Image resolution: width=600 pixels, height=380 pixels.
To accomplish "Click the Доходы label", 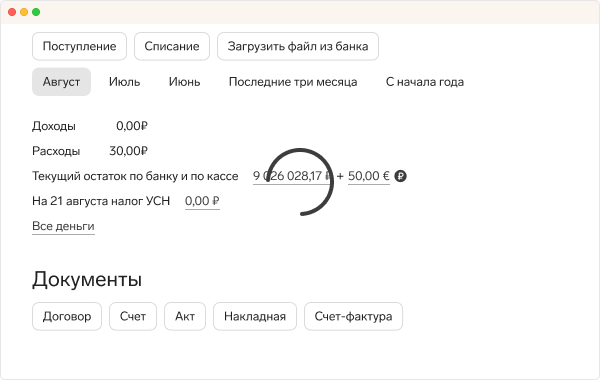I will tap(54, 126).
